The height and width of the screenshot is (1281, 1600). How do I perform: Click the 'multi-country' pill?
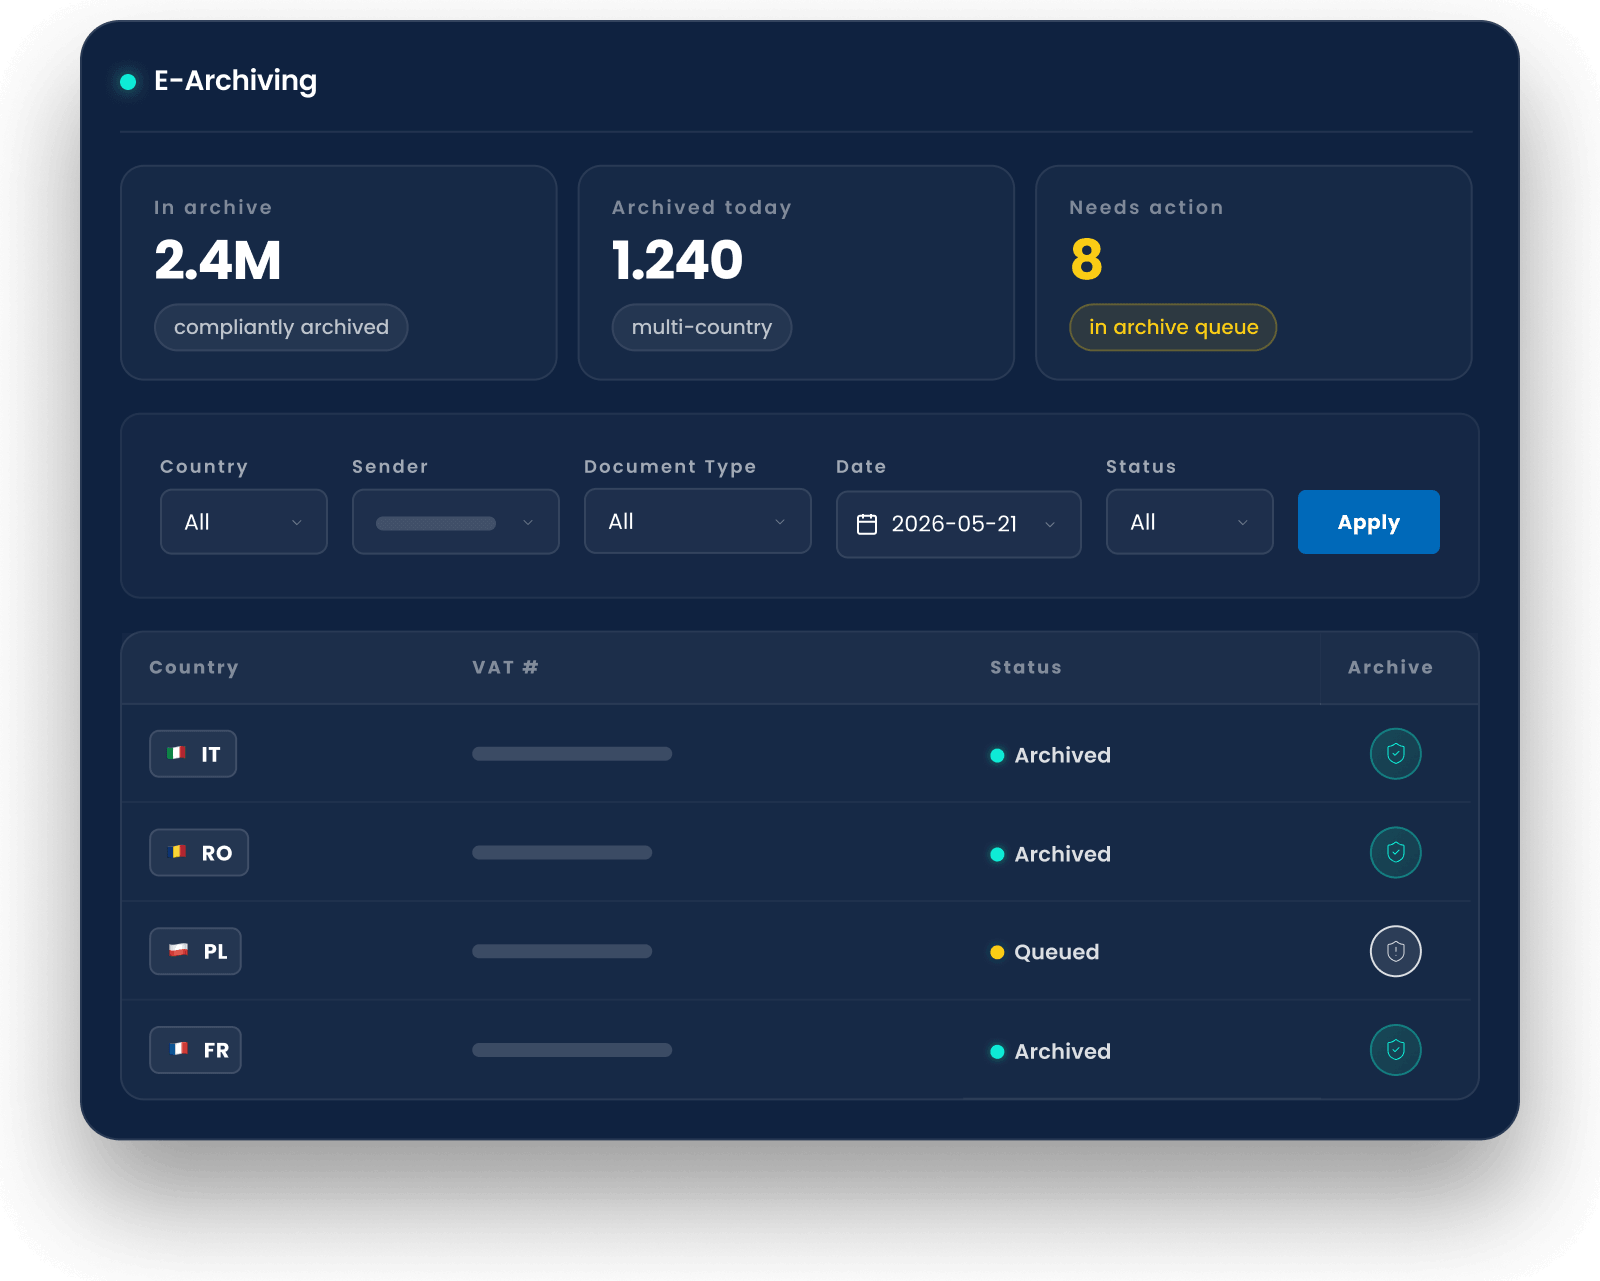coord(702,327)
